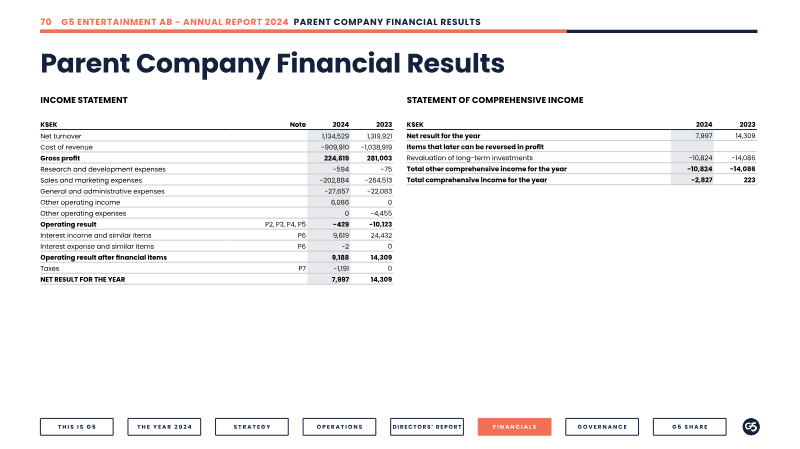Screen dimensions: 800x449
Task: Click Statement of Comprehensive Income heading
Action: (x=495, y=100)
